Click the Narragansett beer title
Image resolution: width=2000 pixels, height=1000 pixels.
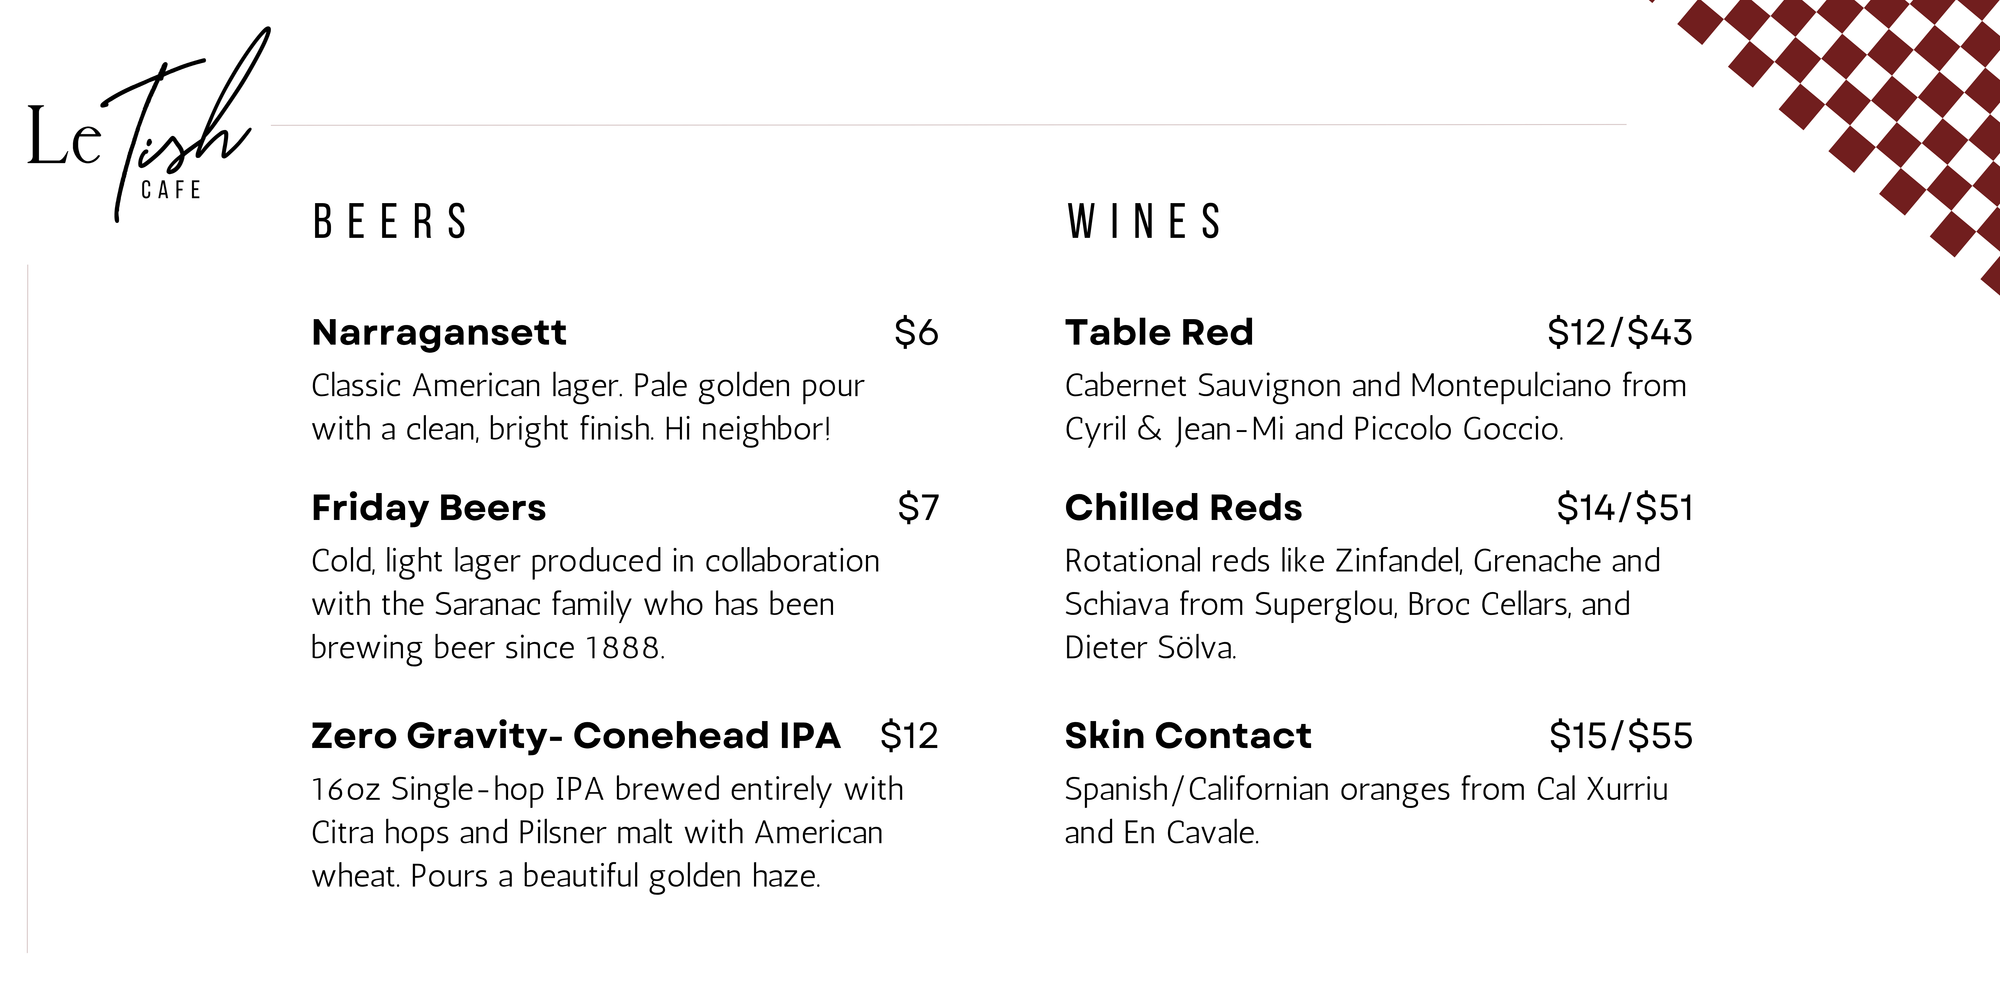pos(439,333)
